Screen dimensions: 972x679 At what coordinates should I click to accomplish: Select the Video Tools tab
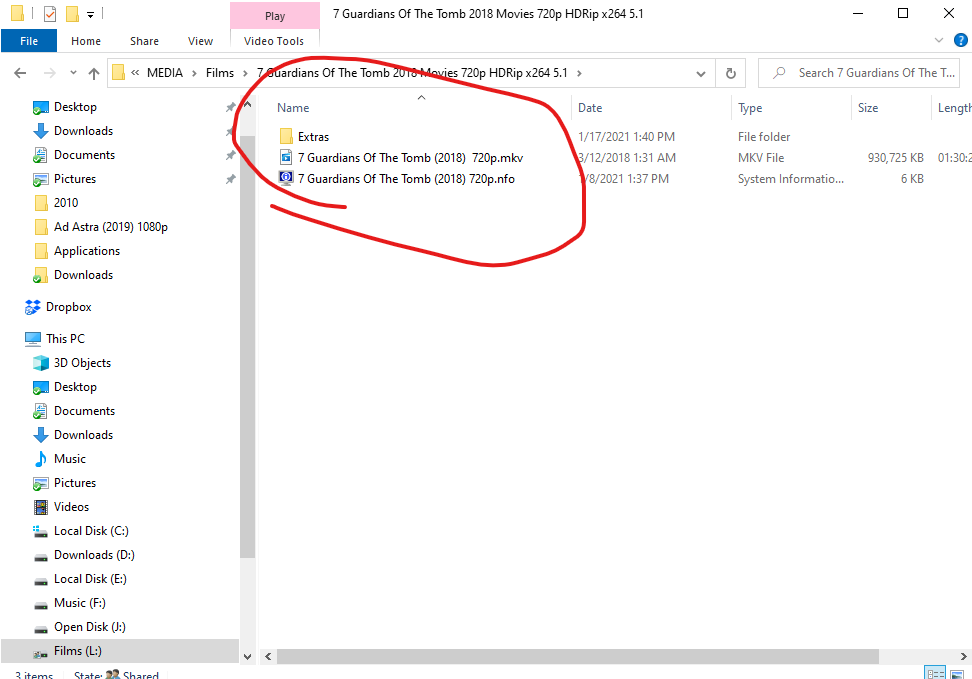coord(274,41)
